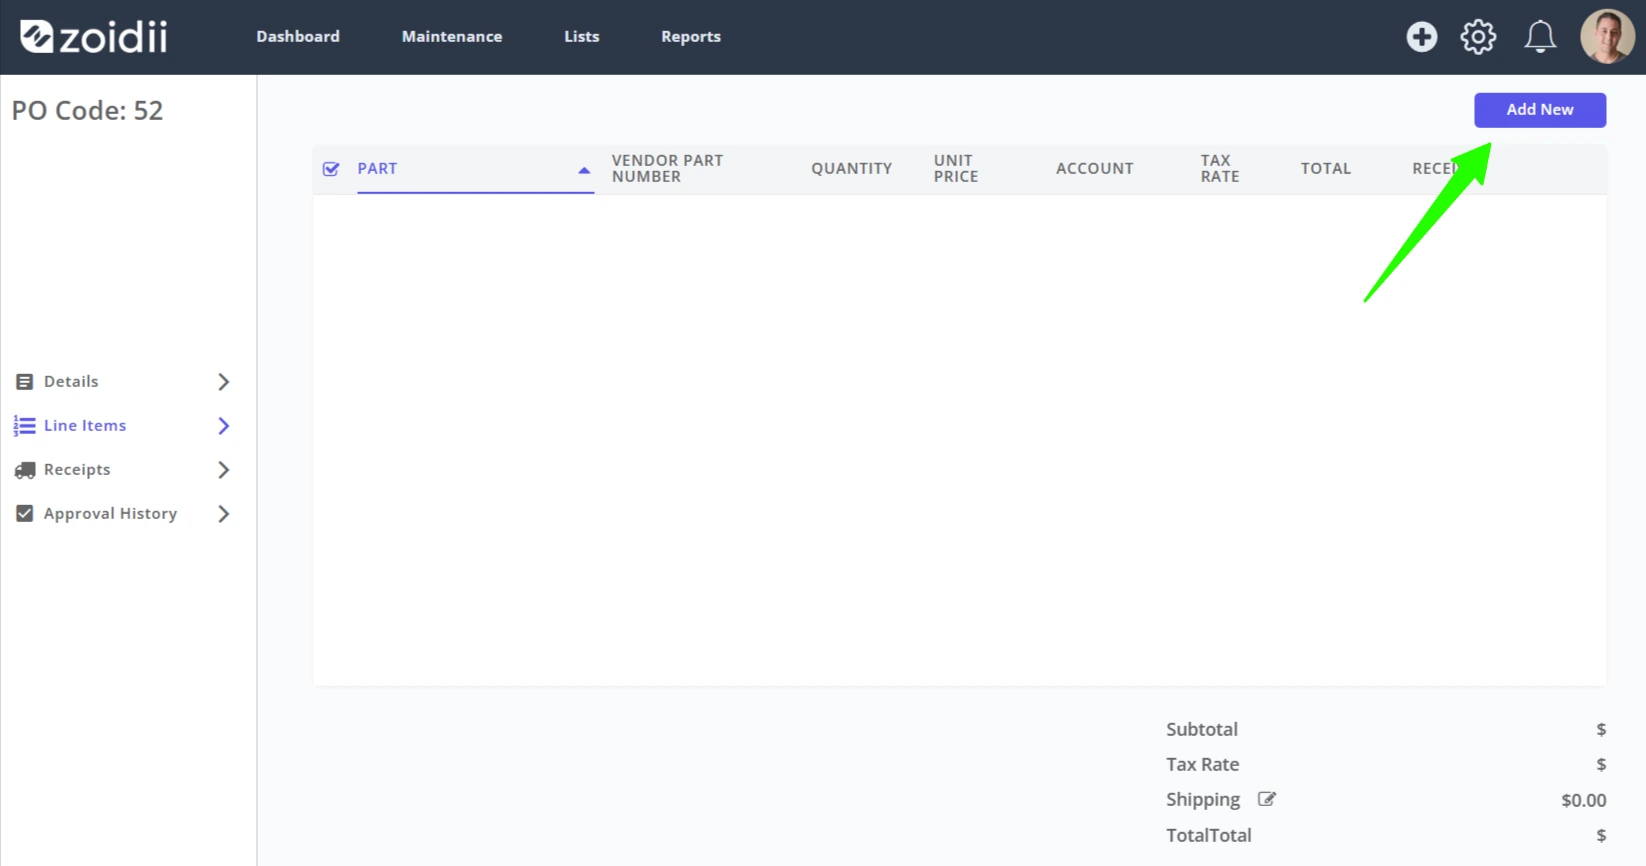Sort by Part column header
Screen dimensions: 1646x866
tap(377, 169)
